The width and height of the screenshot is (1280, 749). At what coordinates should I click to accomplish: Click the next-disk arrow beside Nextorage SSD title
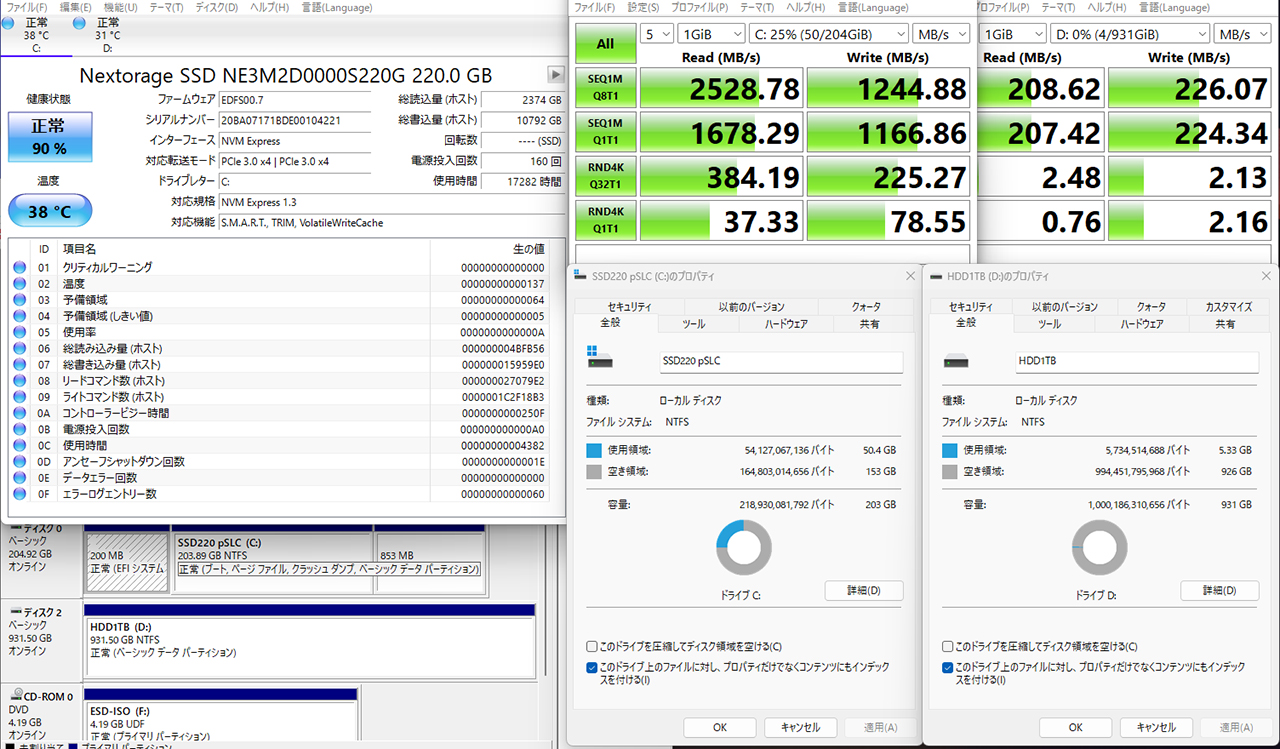coord(556,75)
